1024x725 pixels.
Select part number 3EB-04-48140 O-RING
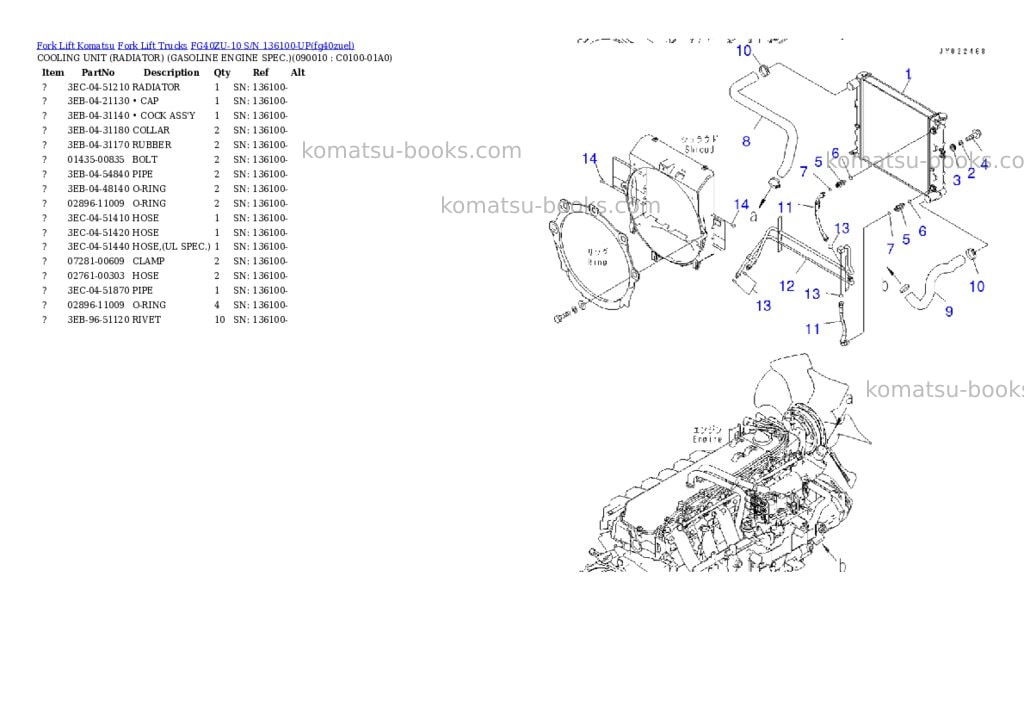pos(116,189)
